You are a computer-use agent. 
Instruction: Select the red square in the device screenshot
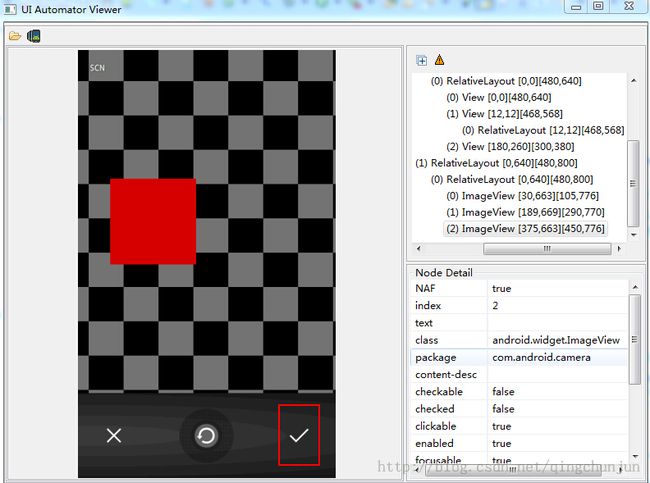[153, 221]
